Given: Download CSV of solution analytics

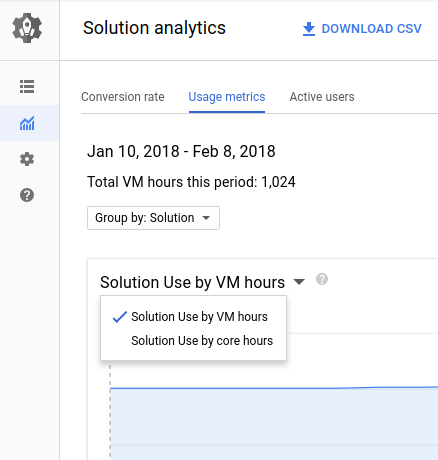Looking at the screenshot, I should 362,29.
